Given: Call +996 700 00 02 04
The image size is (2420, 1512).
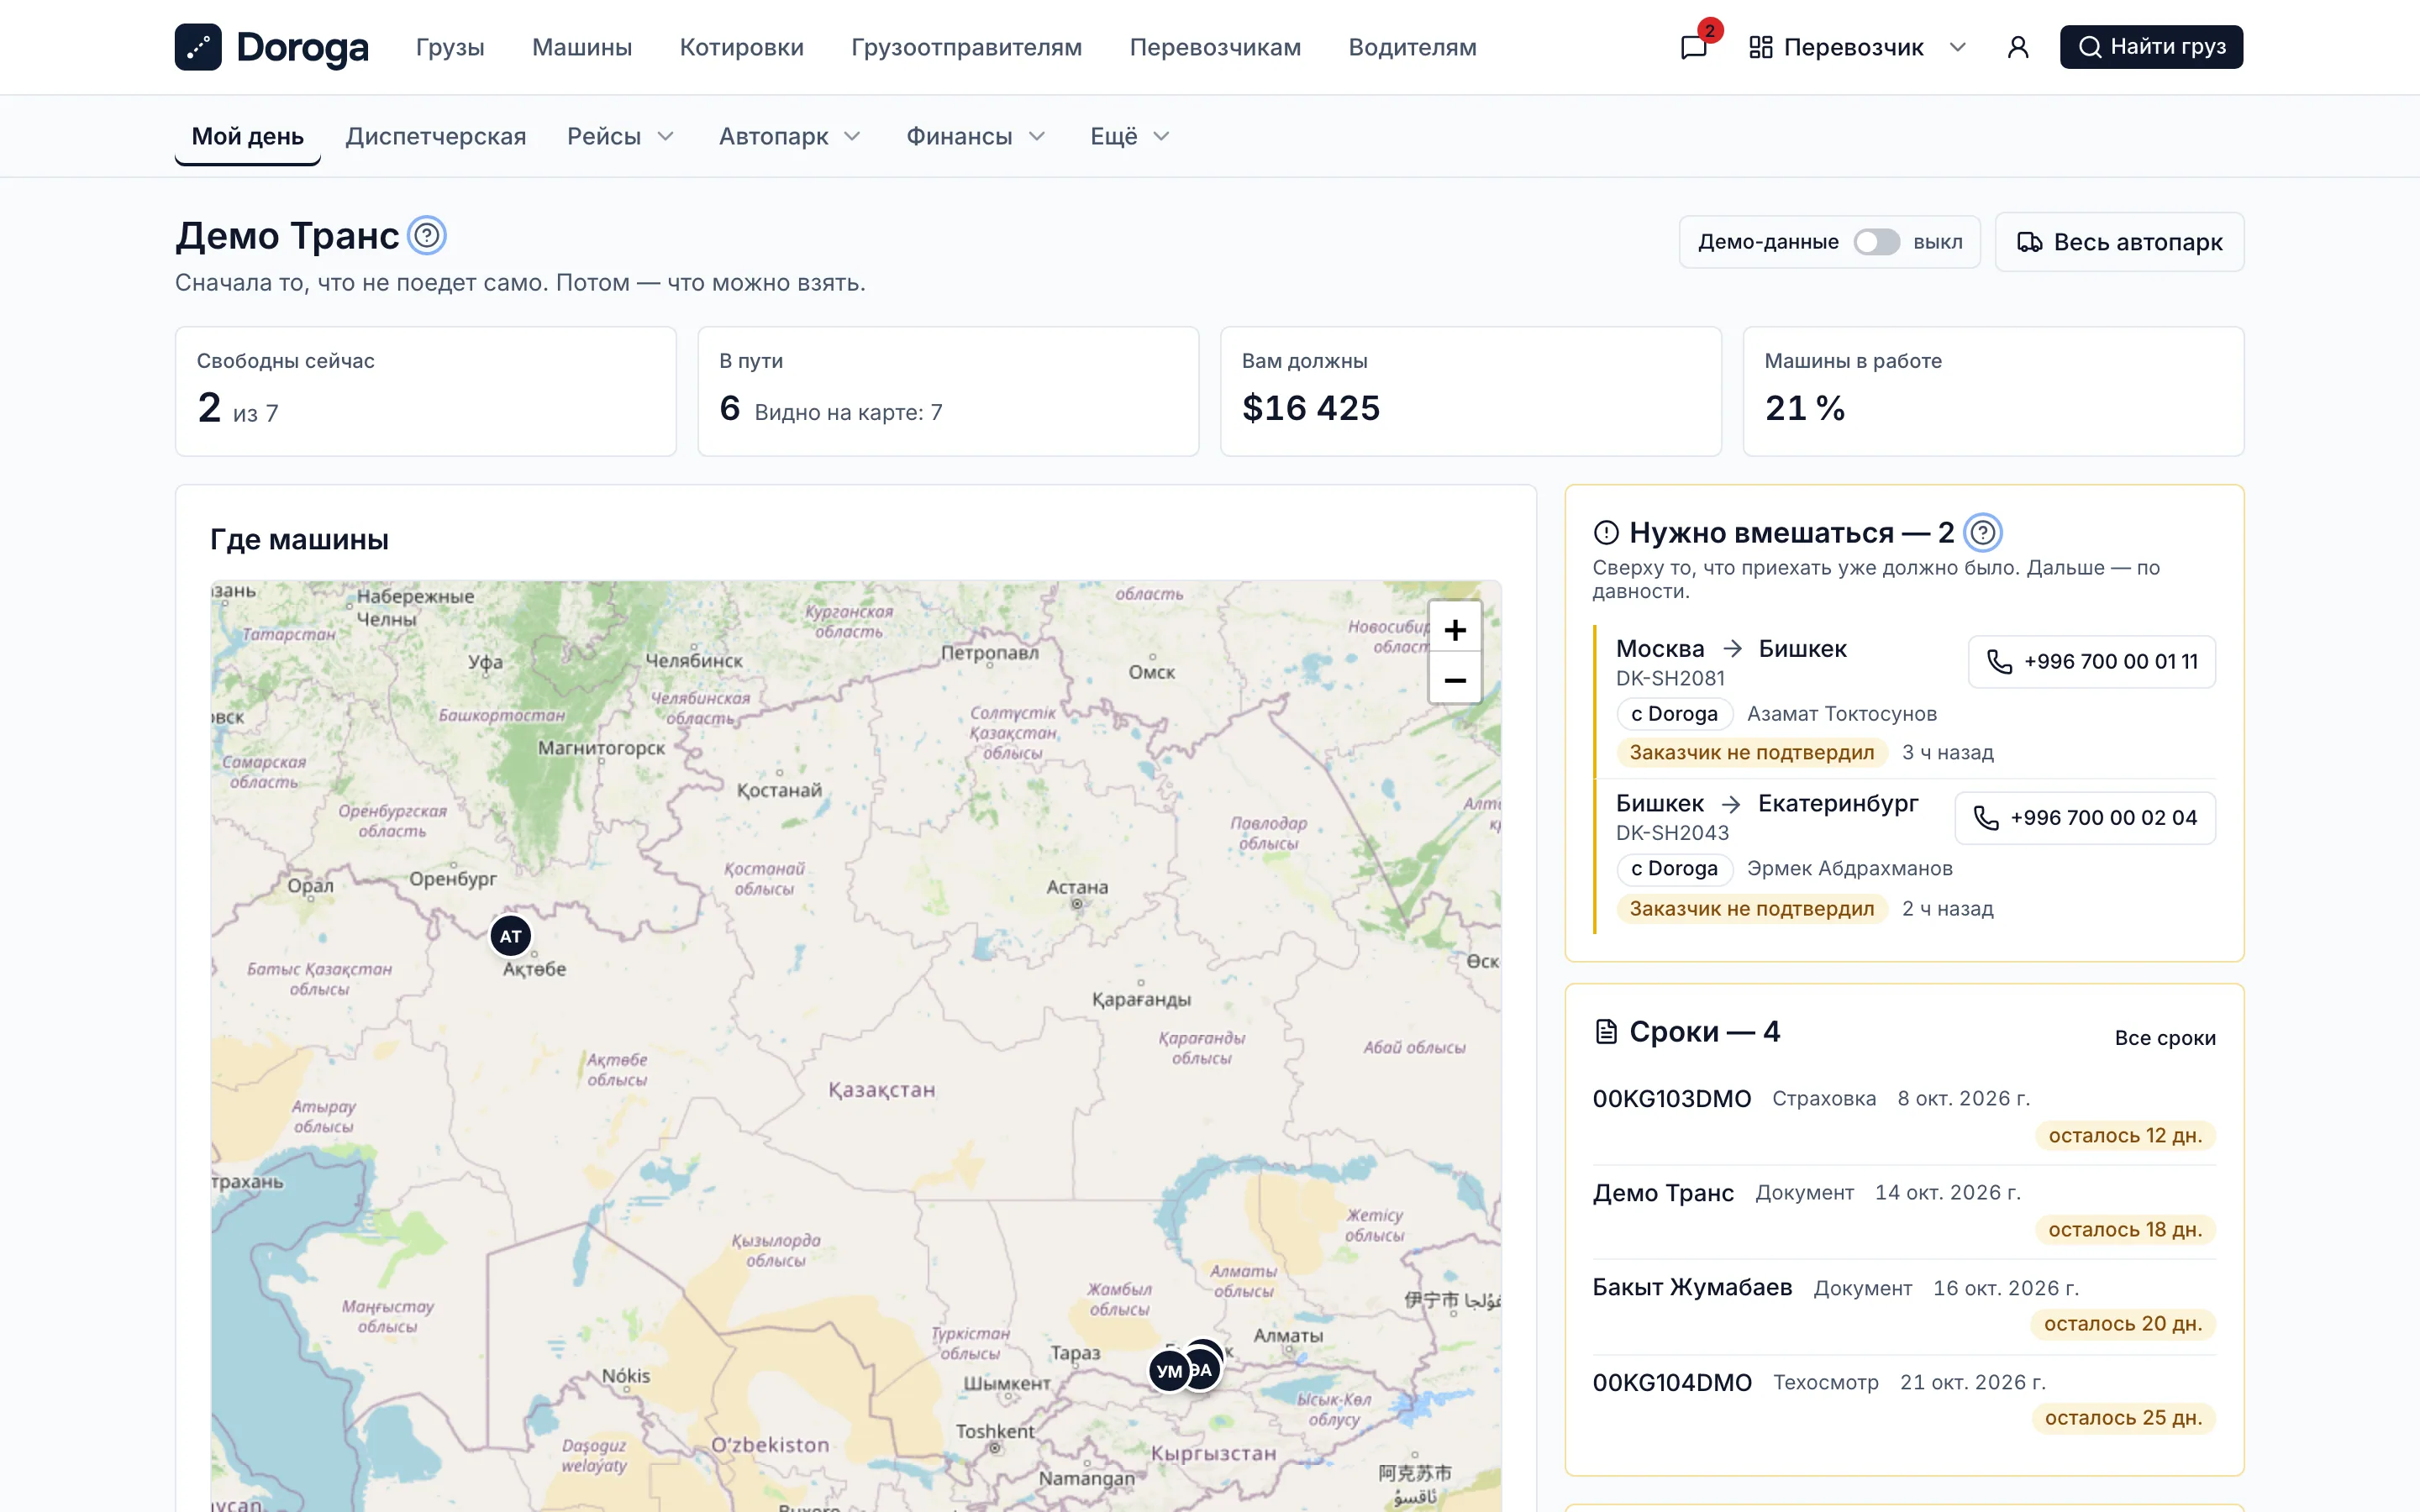Looking at the screenshot, I should [x=2084, y=818].
